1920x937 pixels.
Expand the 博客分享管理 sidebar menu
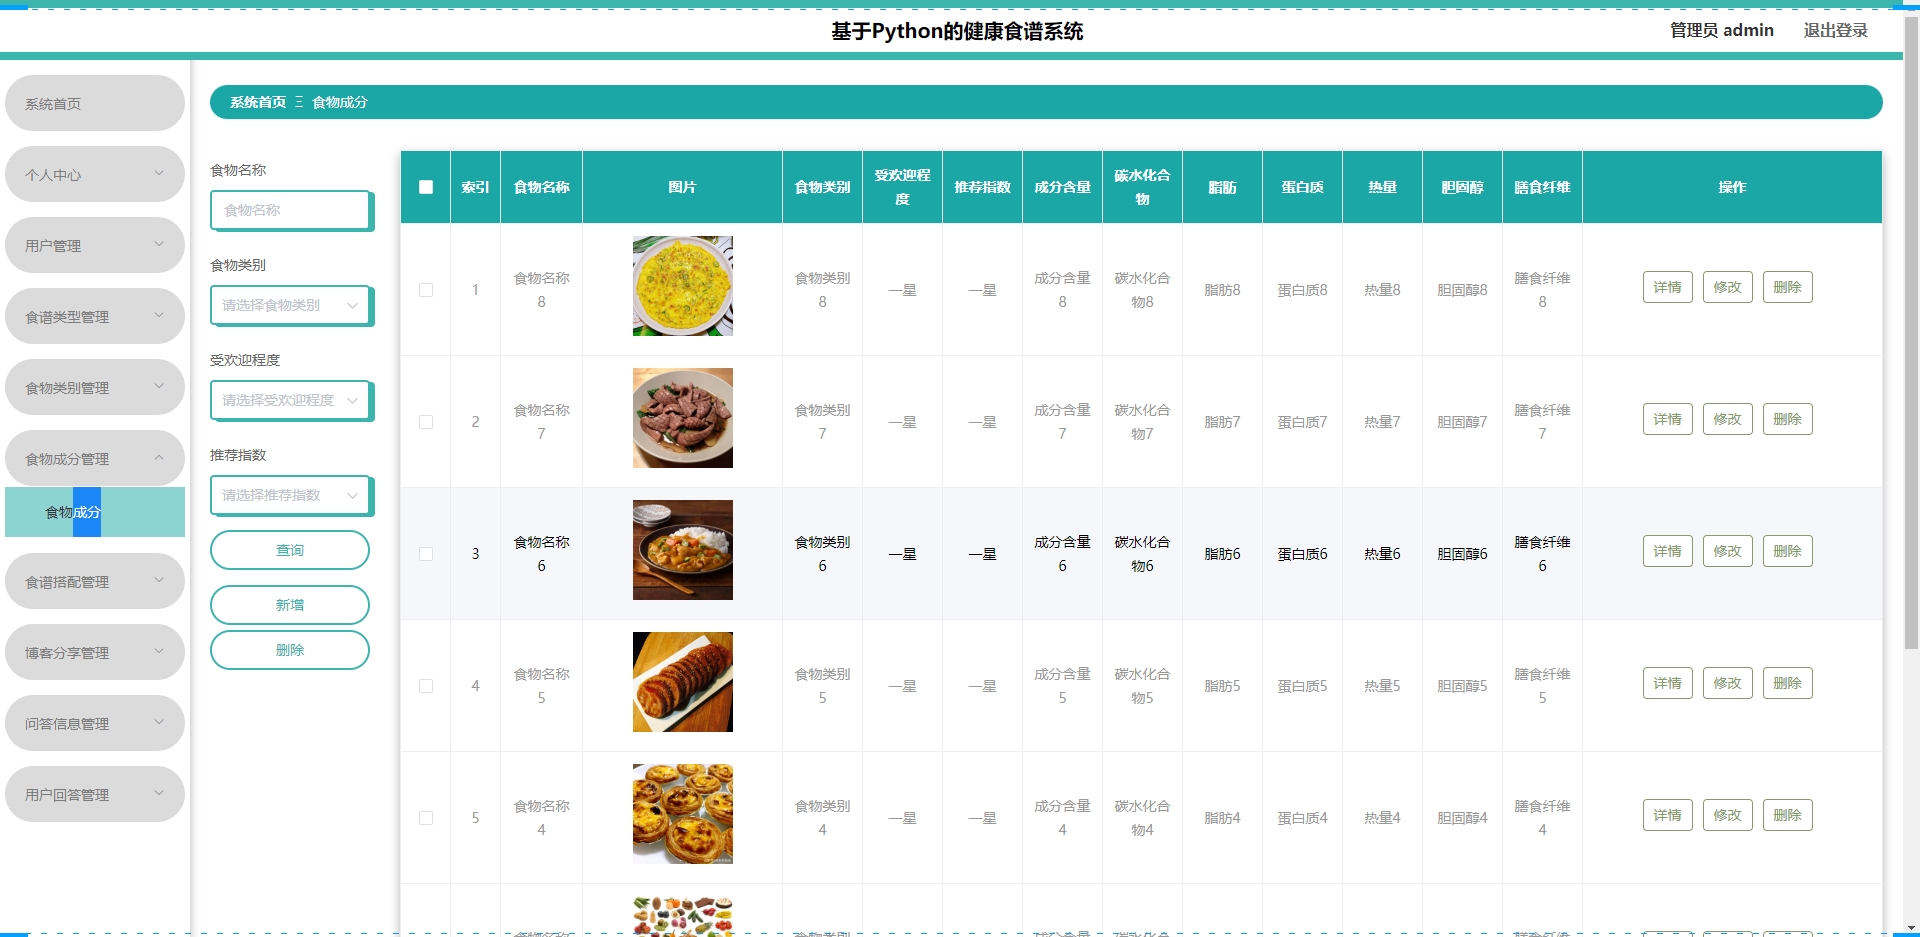pos(95,652)
